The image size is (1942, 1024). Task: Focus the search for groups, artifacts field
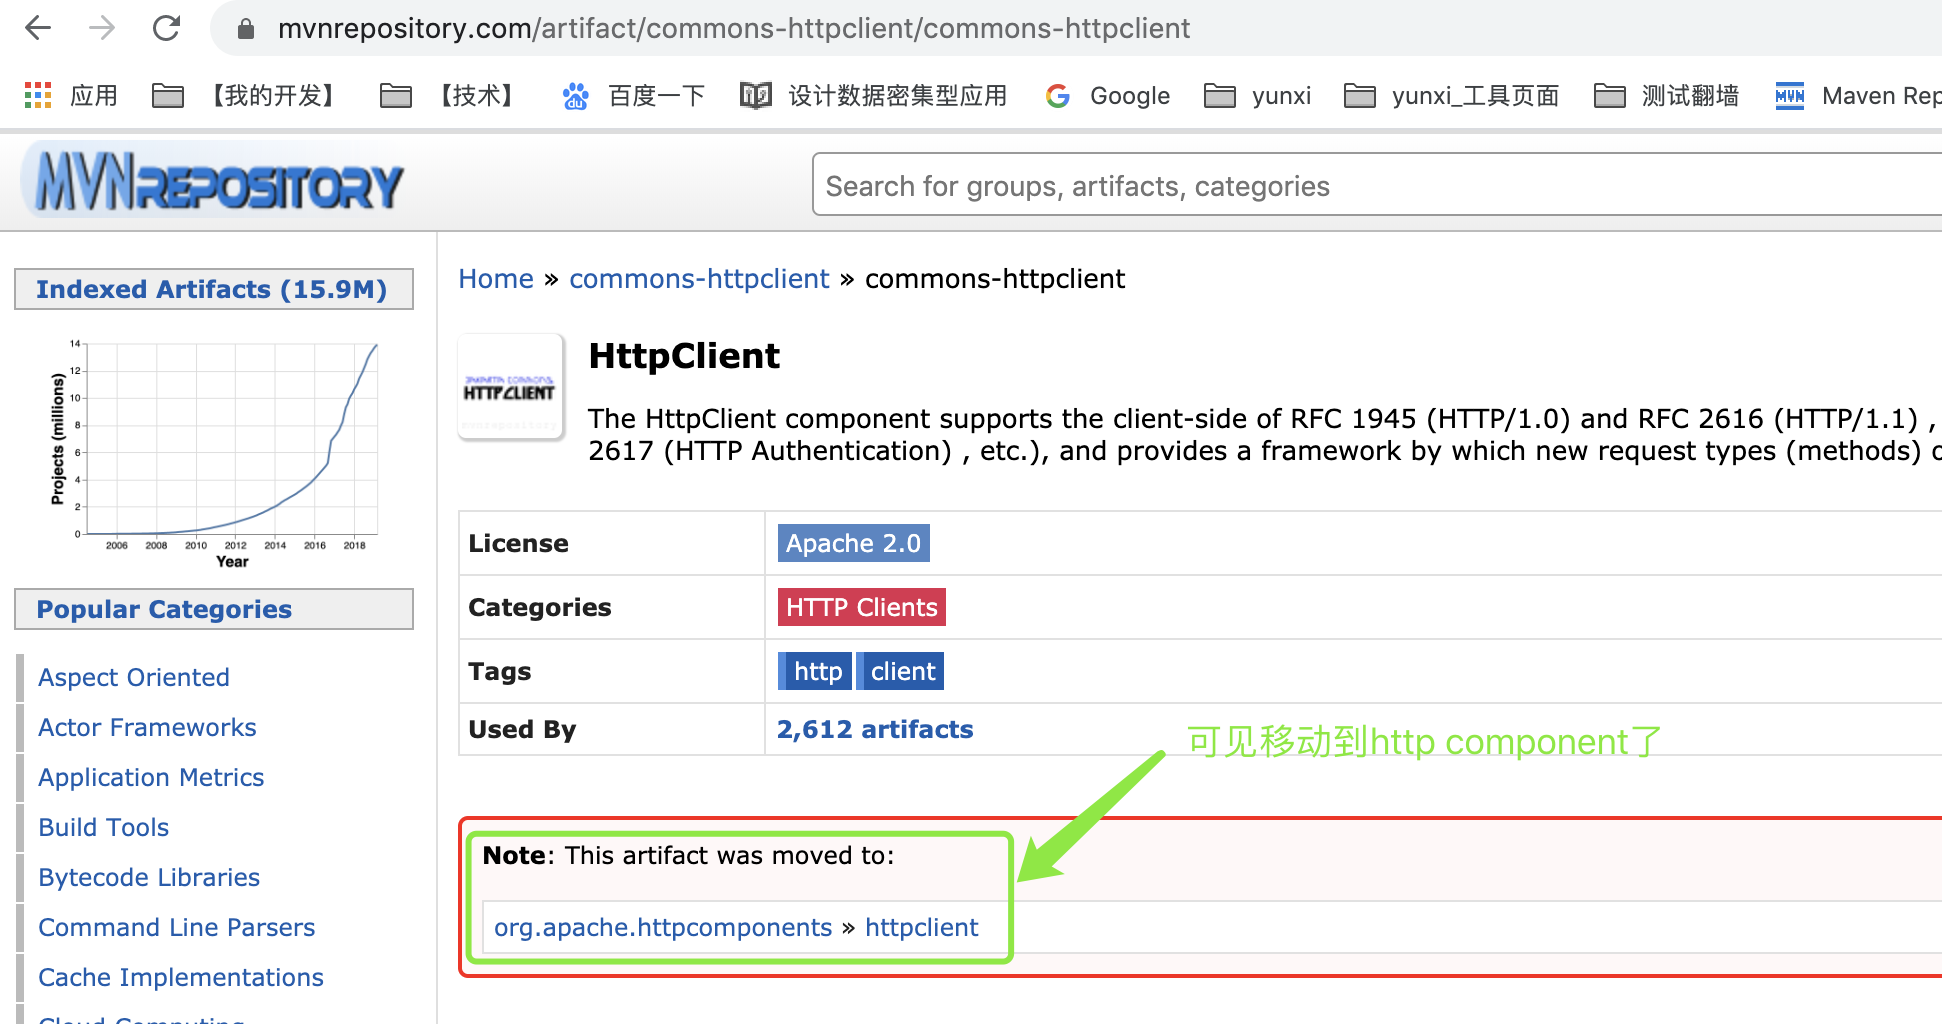(x=1378, y=185)
